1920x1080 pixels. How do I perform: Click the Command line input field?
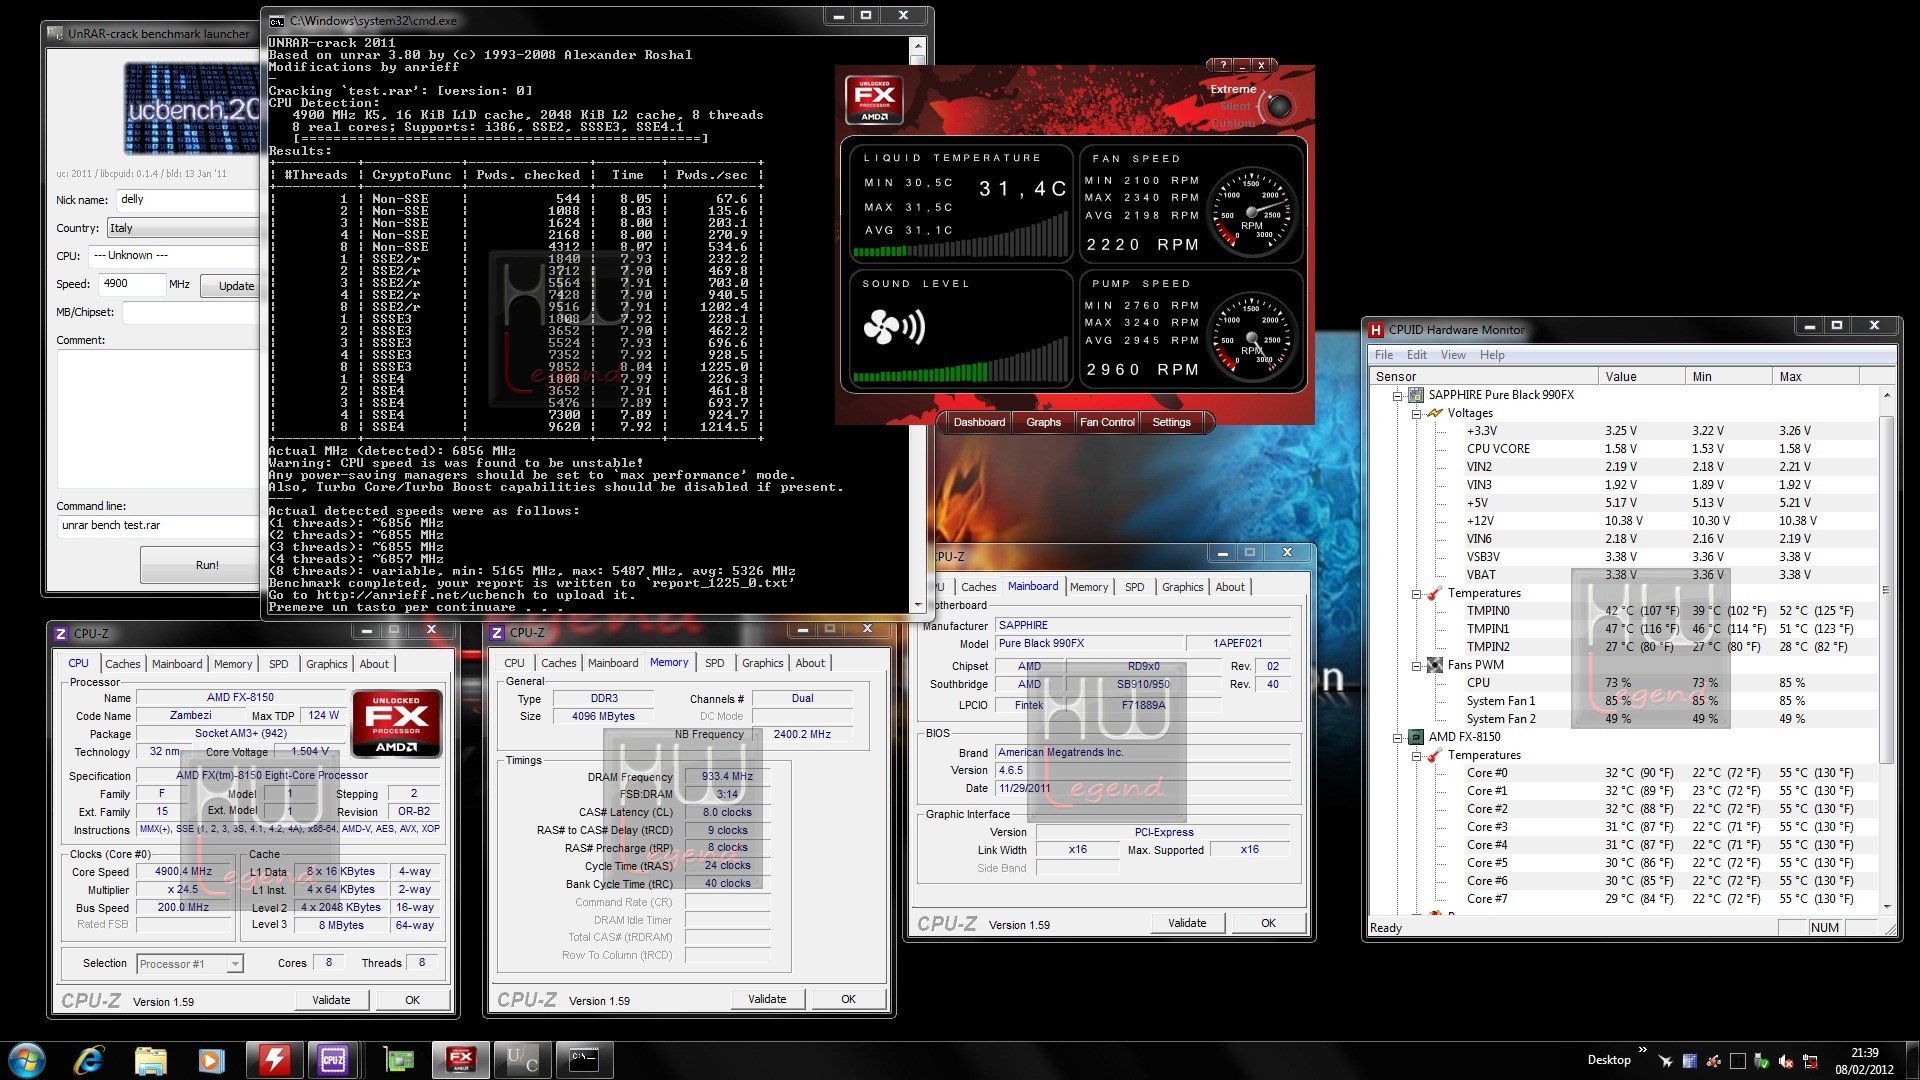160,526
